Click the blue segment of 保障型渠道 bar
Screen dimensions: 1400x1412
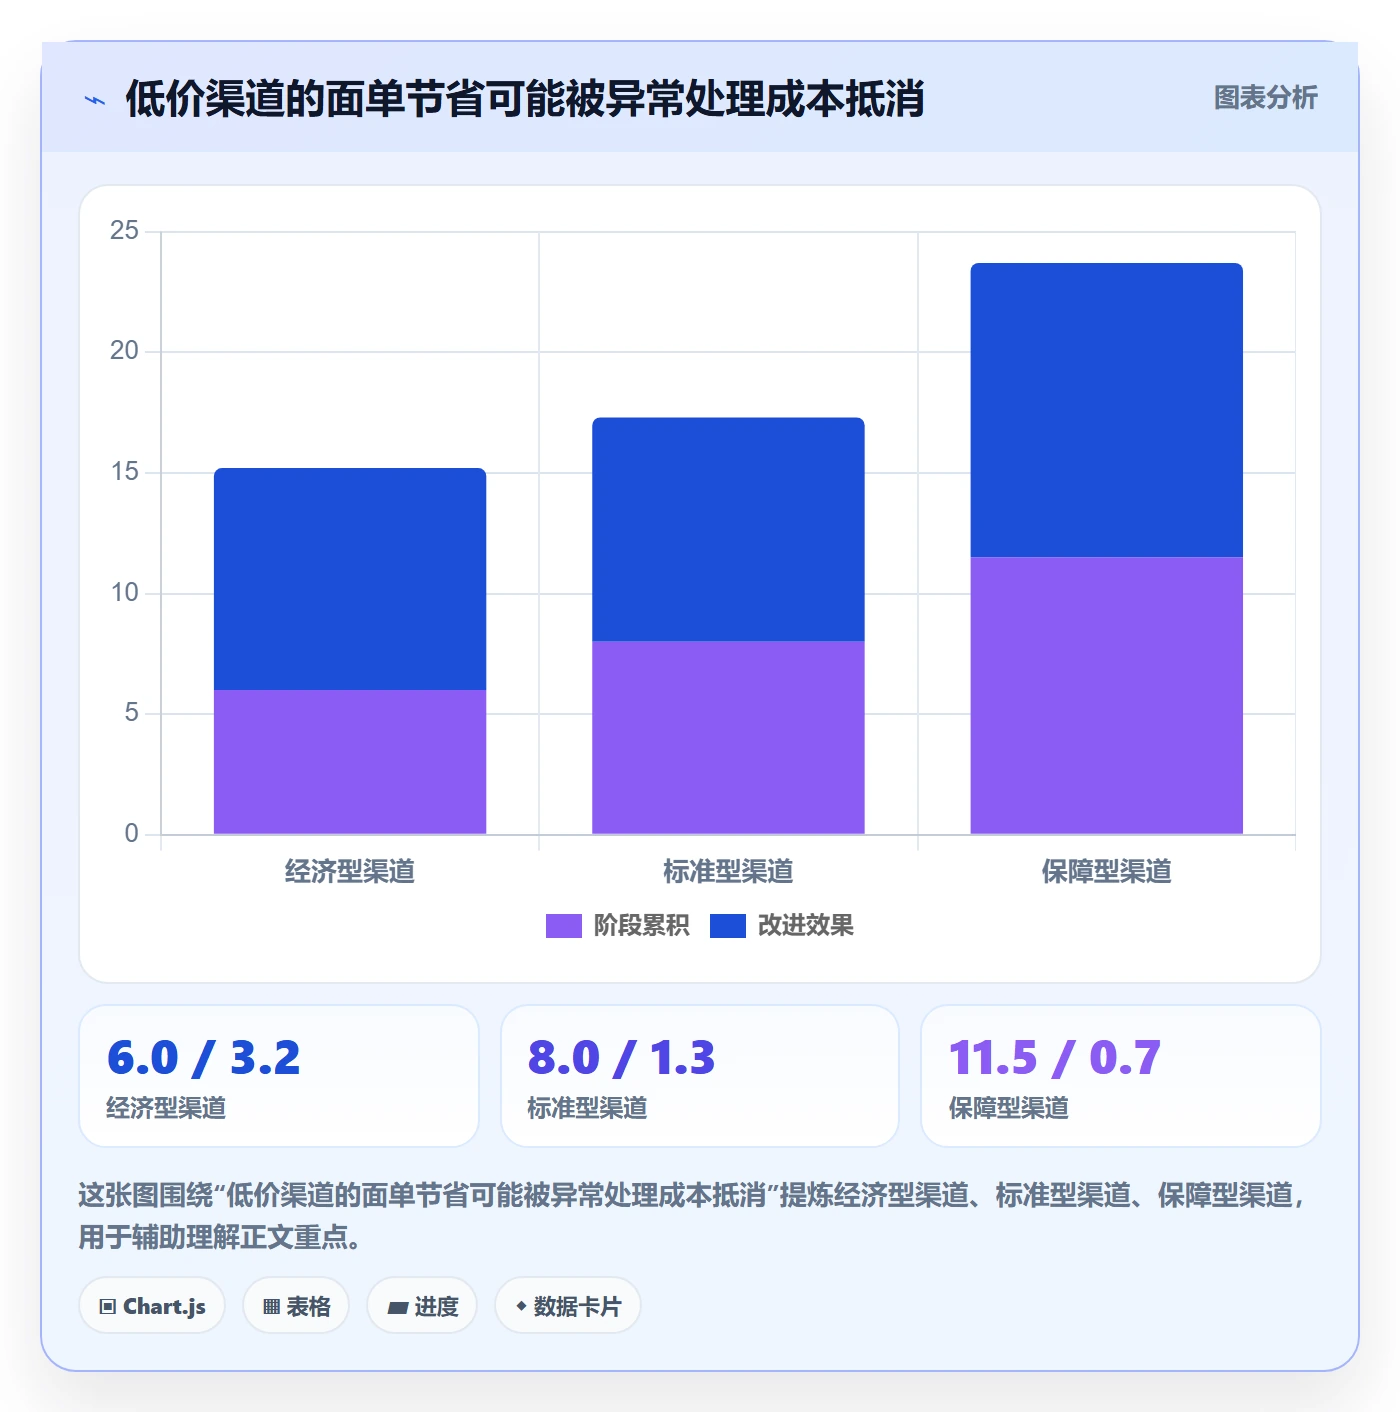[x=1106, y=410]
